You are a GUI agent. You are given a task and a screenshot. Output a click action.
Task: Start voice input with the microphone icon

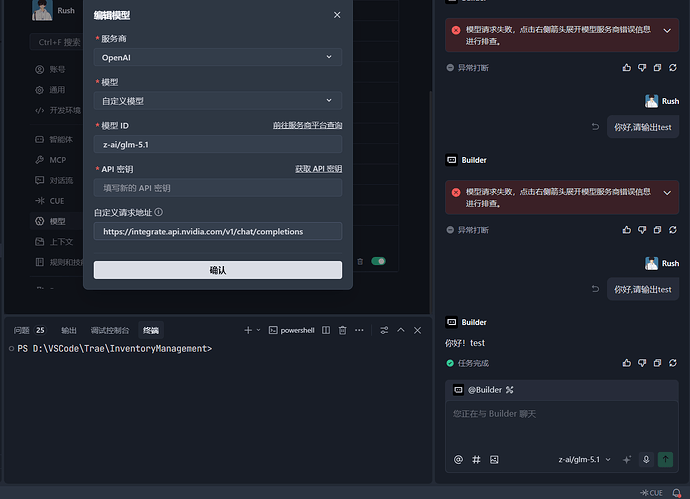click(646, 459)
